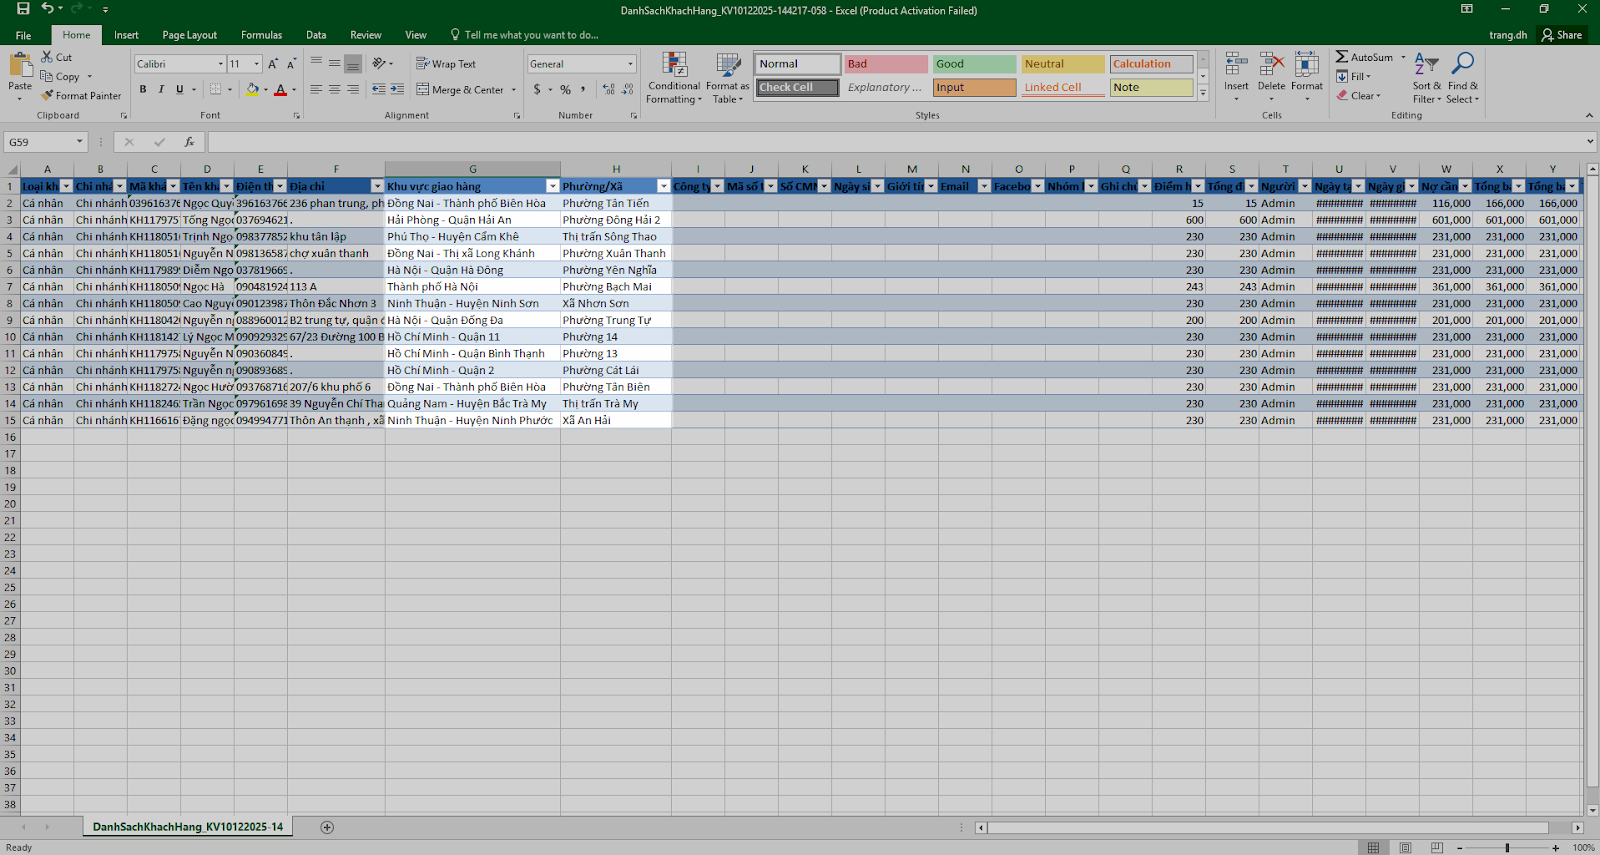1600x855 pixels.
Task: Switch to Page Break Preview in status bar
Action: [x=1437, y=847]
